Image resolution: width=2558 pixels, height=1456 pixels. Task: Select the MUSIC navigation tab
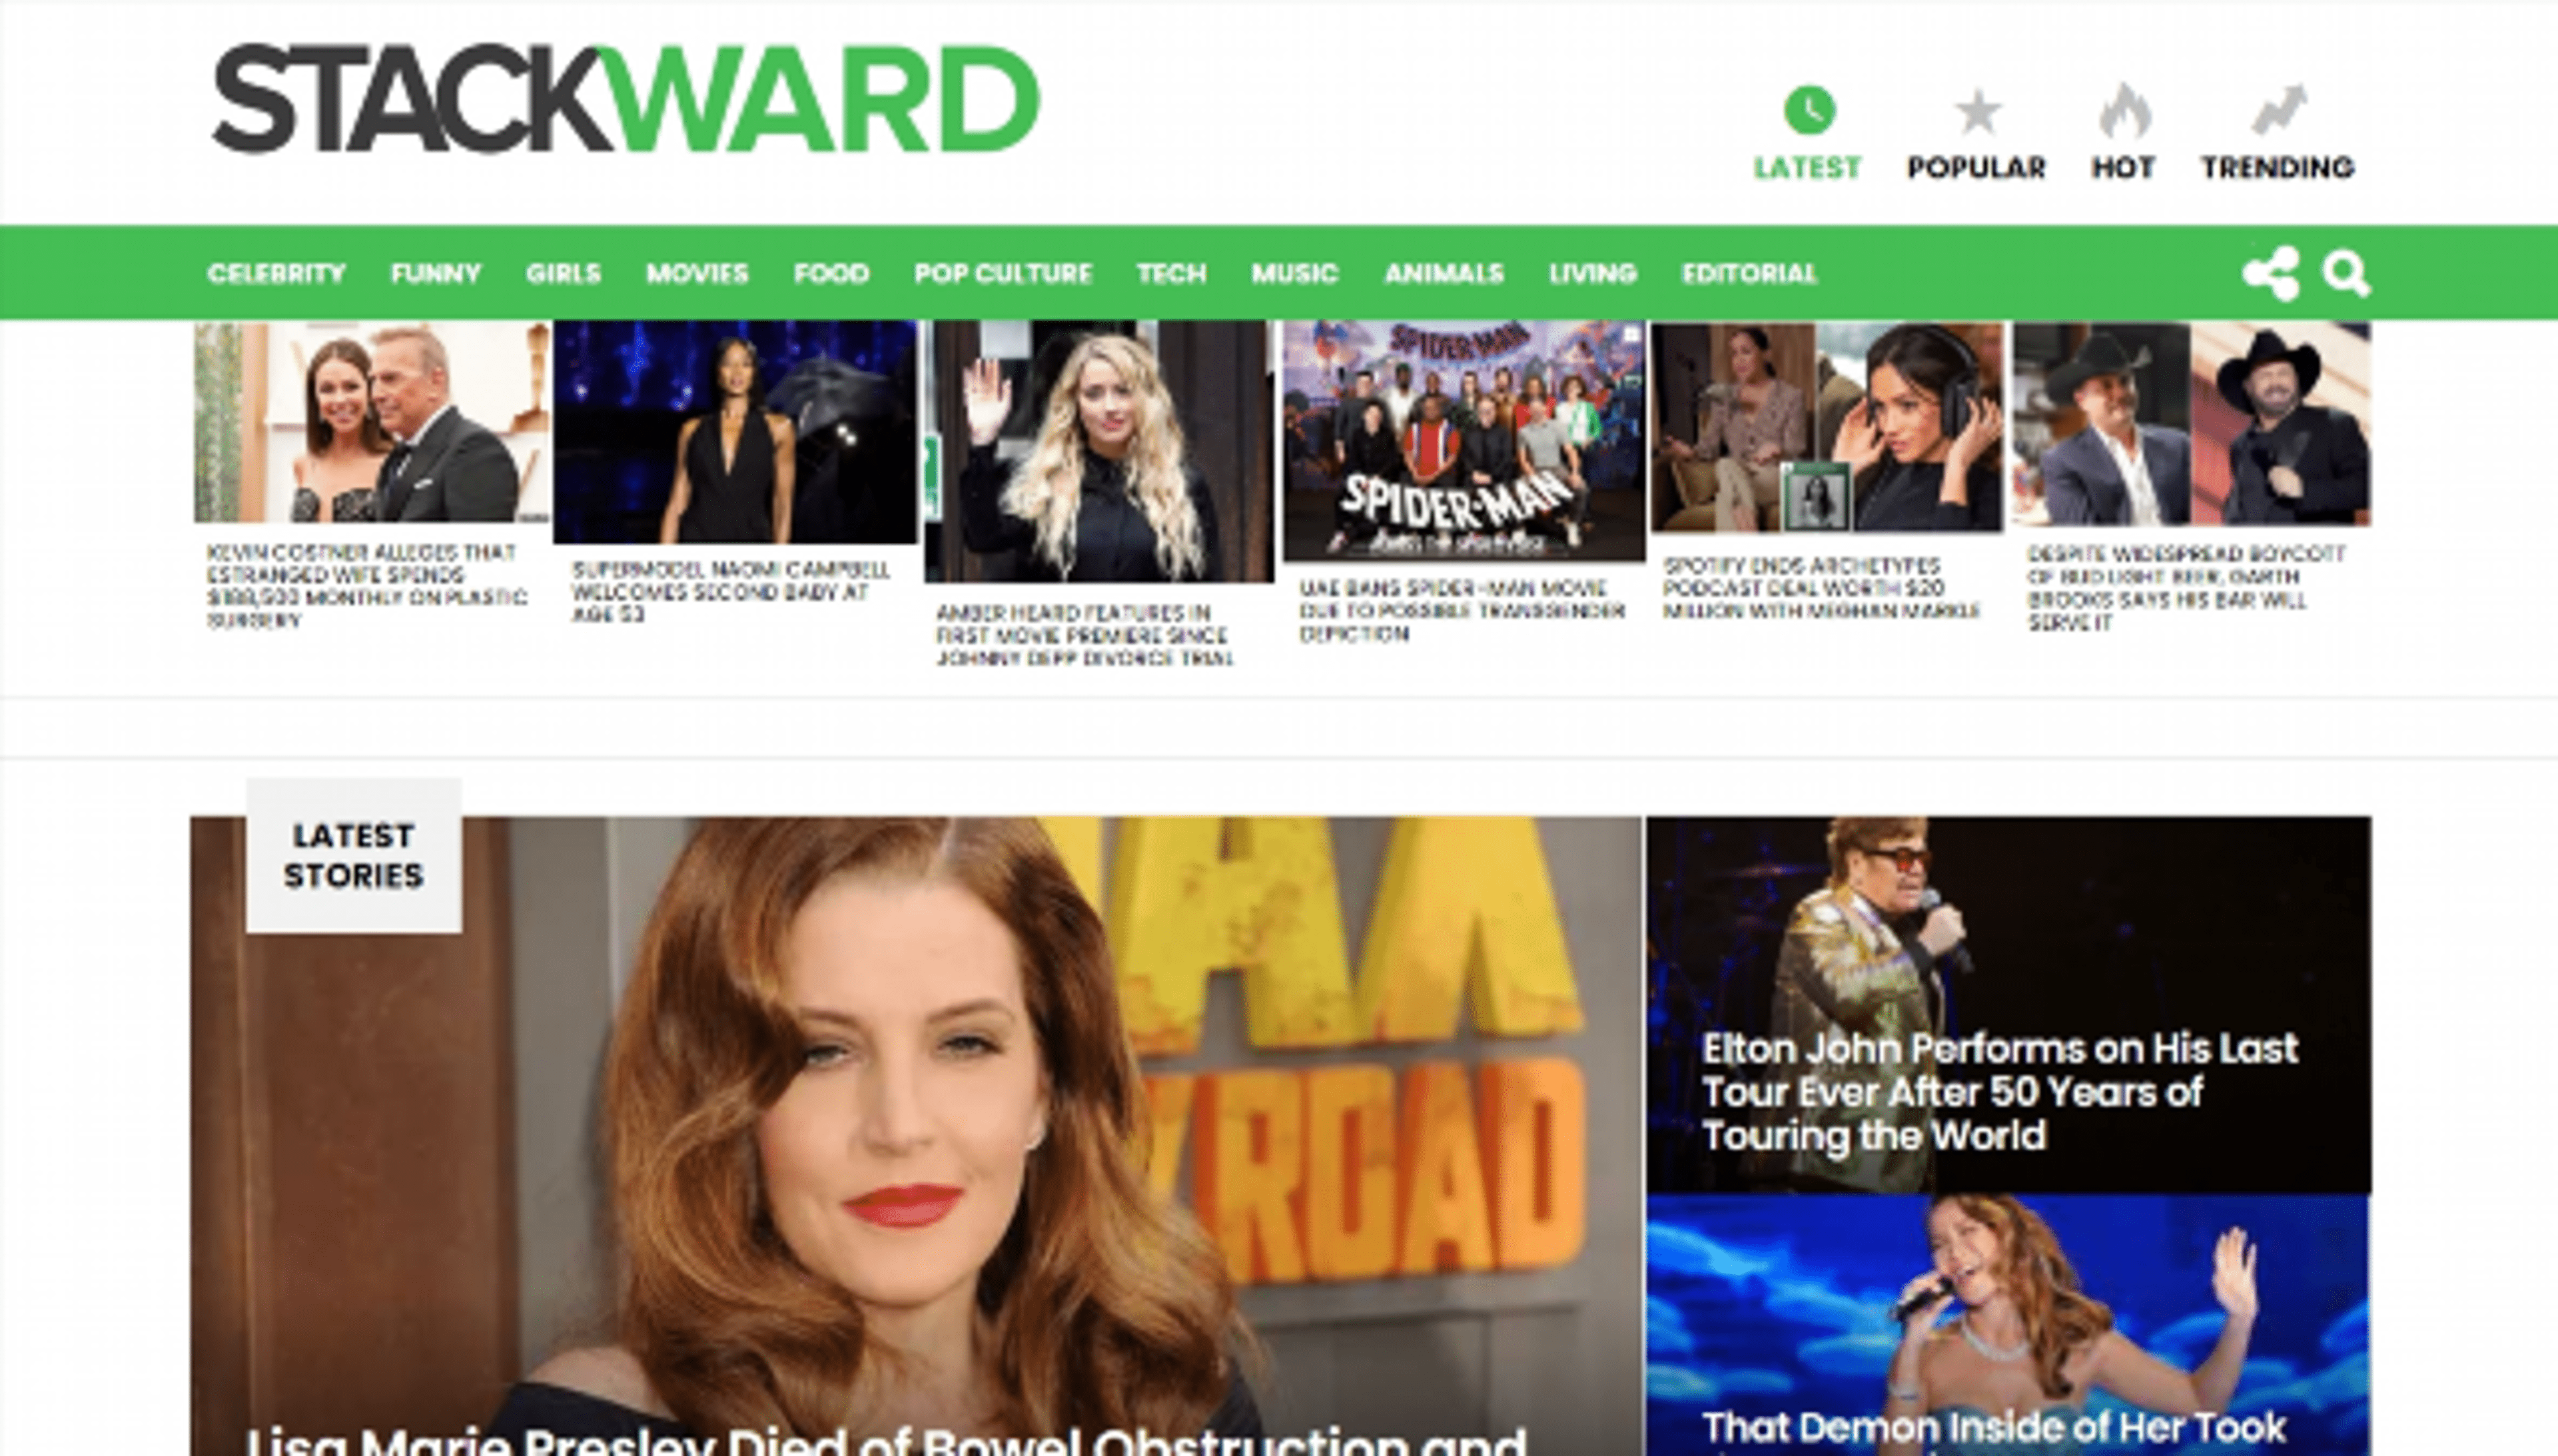1295,272
